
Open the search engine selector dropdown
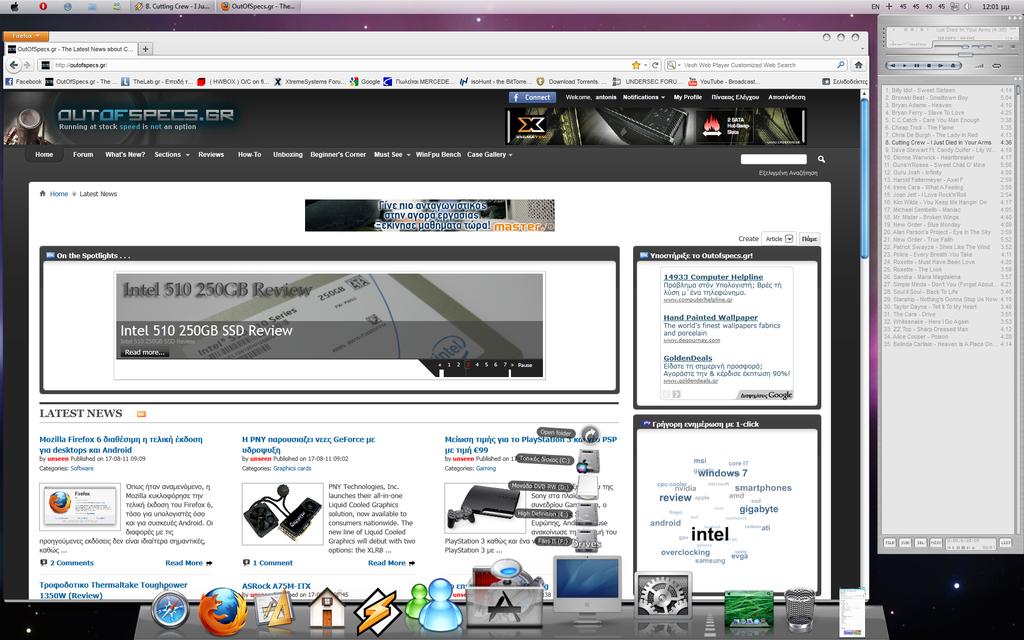pos(674,65)
